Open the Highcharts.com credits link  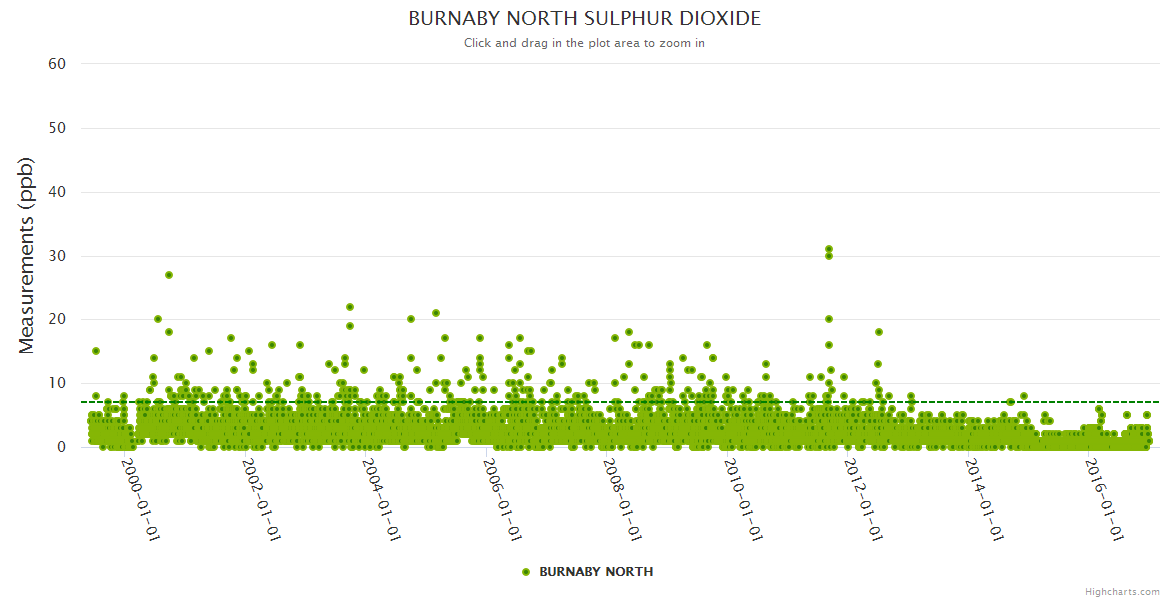pos(1122,591)
